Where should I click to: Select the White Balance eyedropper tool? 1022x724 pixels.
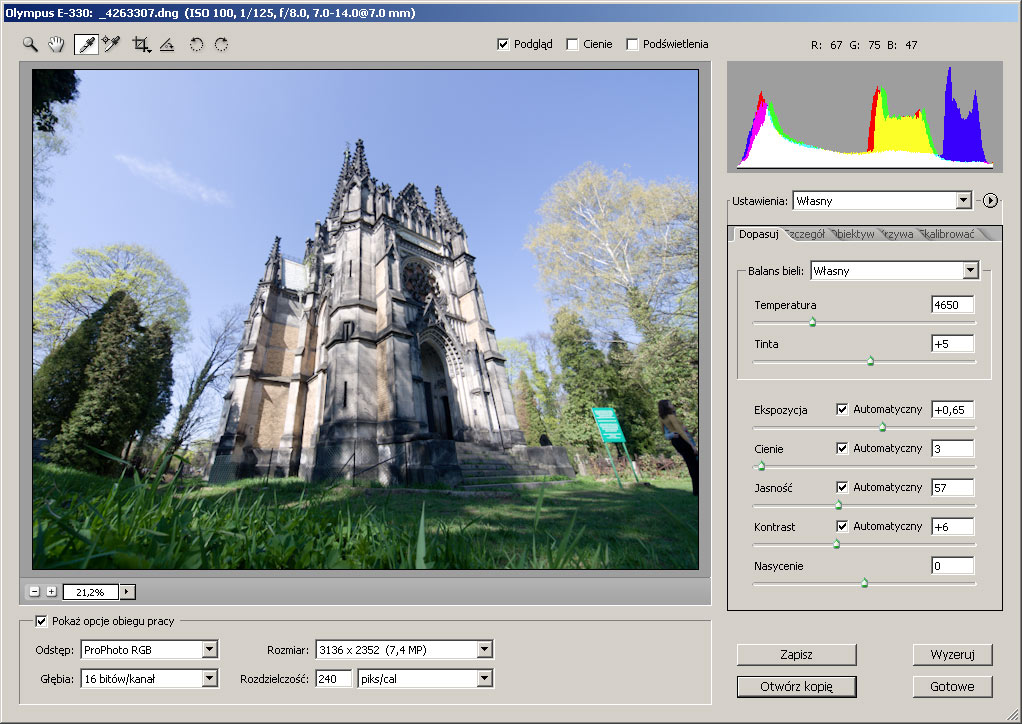[86, 45]
